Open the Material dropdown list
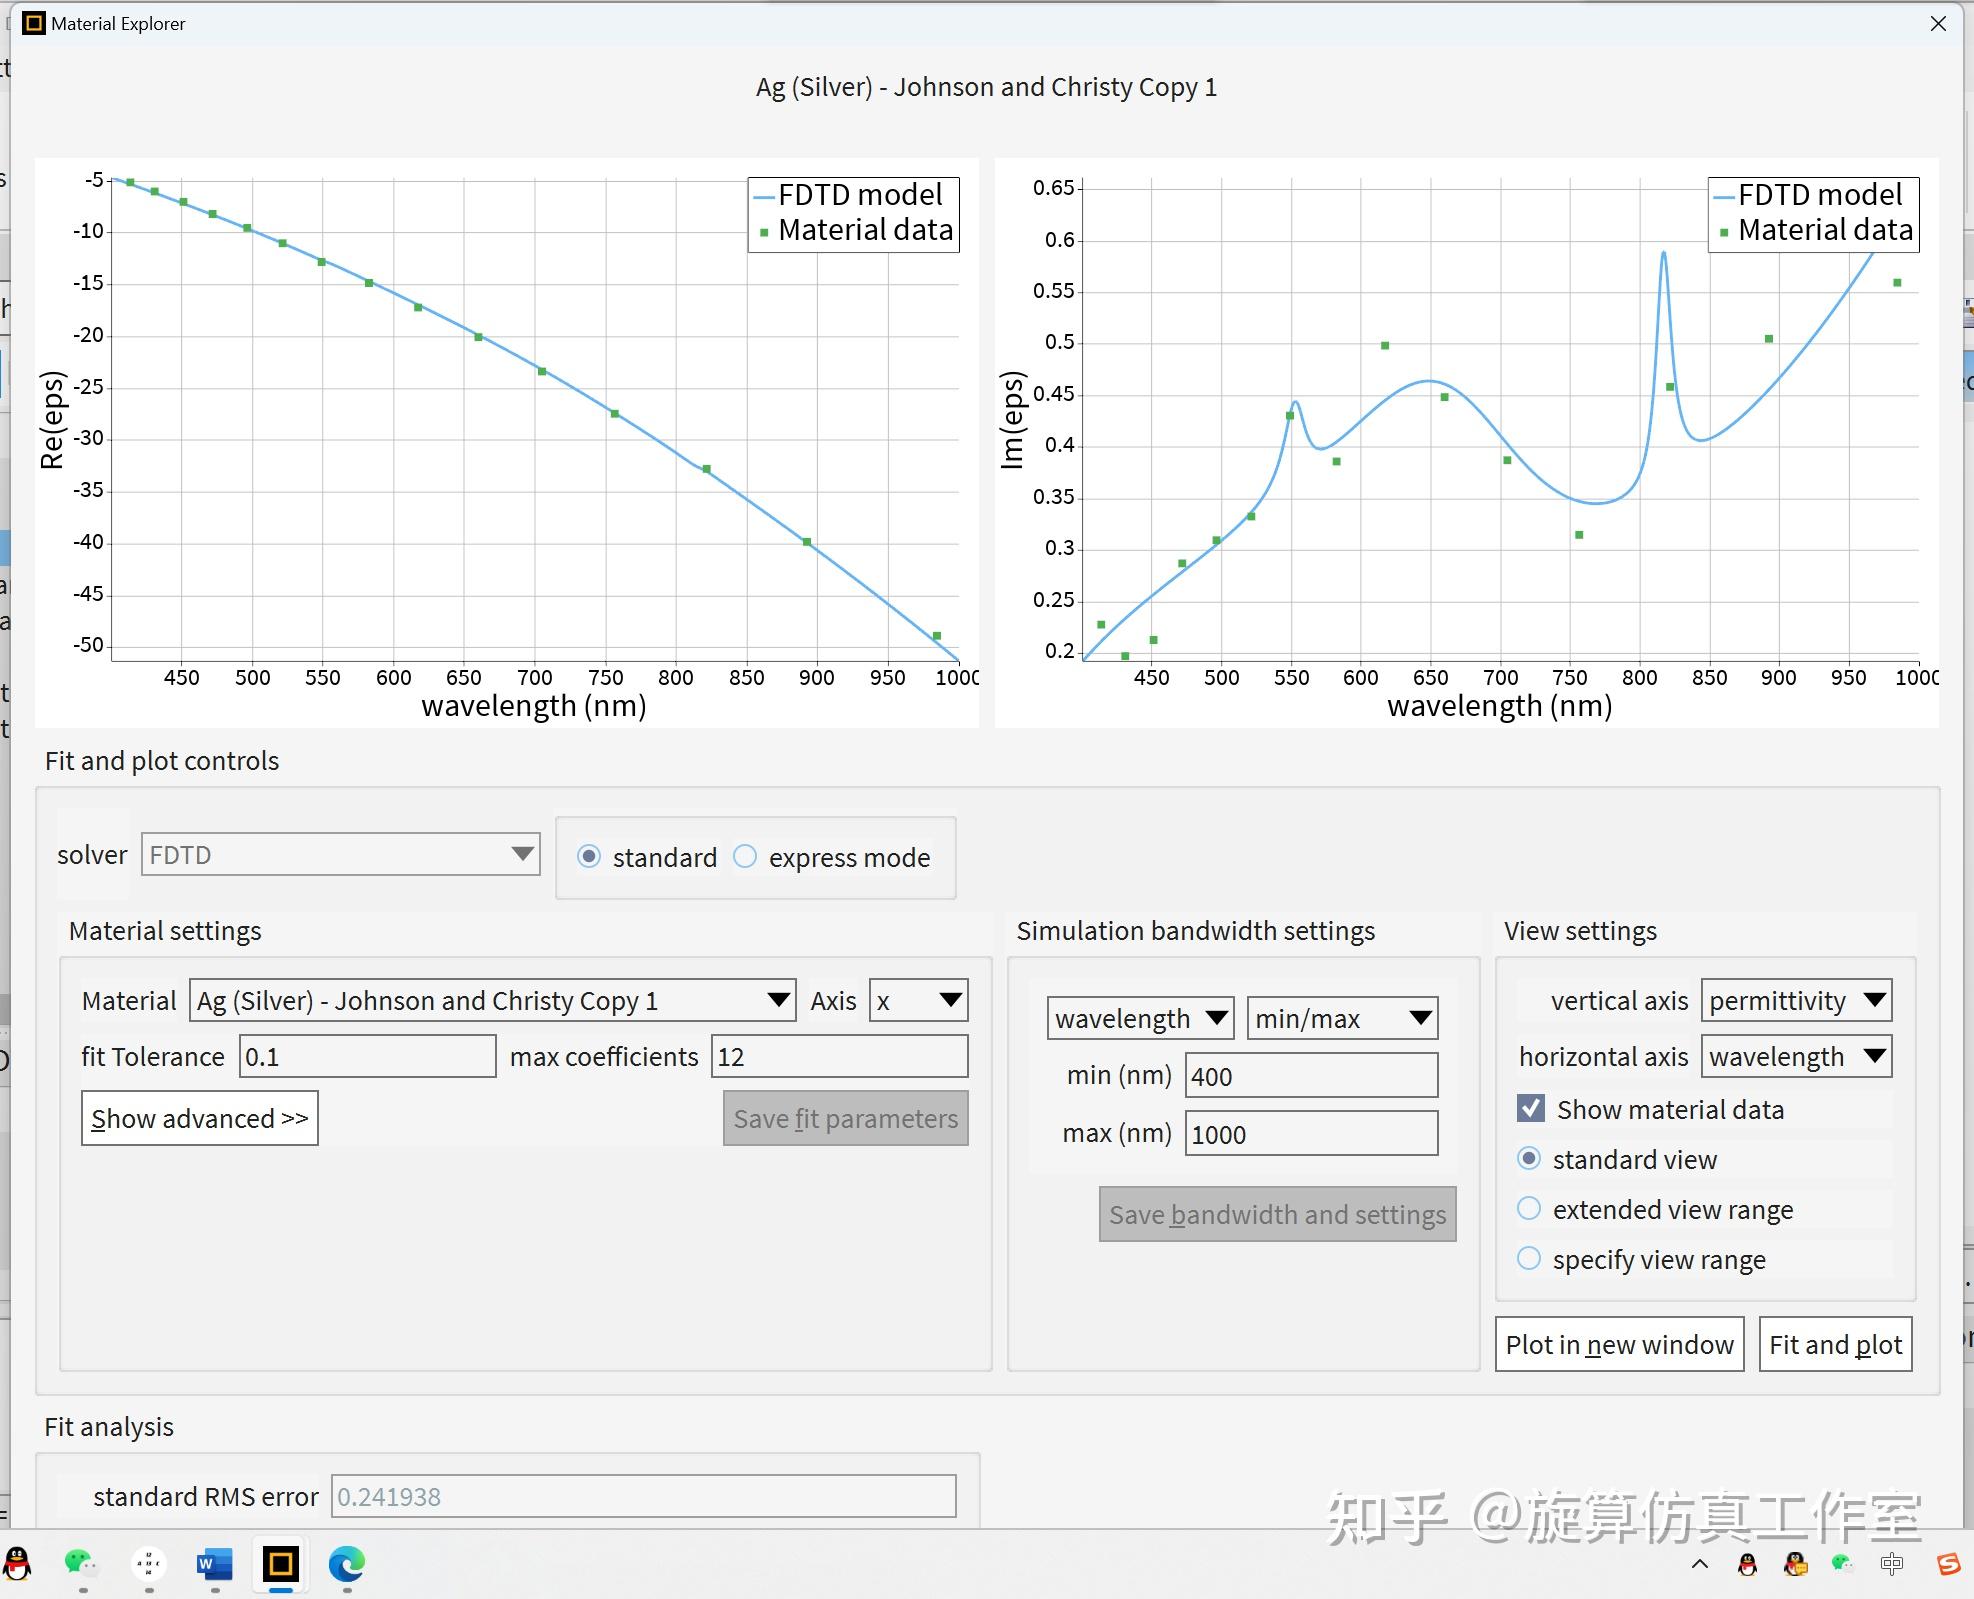Viewport: 1974px width, 1599px height. pyautogui.click(x=492, y=1000)
